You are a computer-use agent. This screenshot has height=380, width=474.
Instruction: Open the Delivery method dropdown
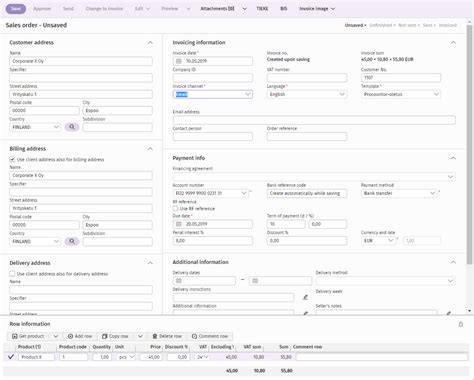coord(386,281)
